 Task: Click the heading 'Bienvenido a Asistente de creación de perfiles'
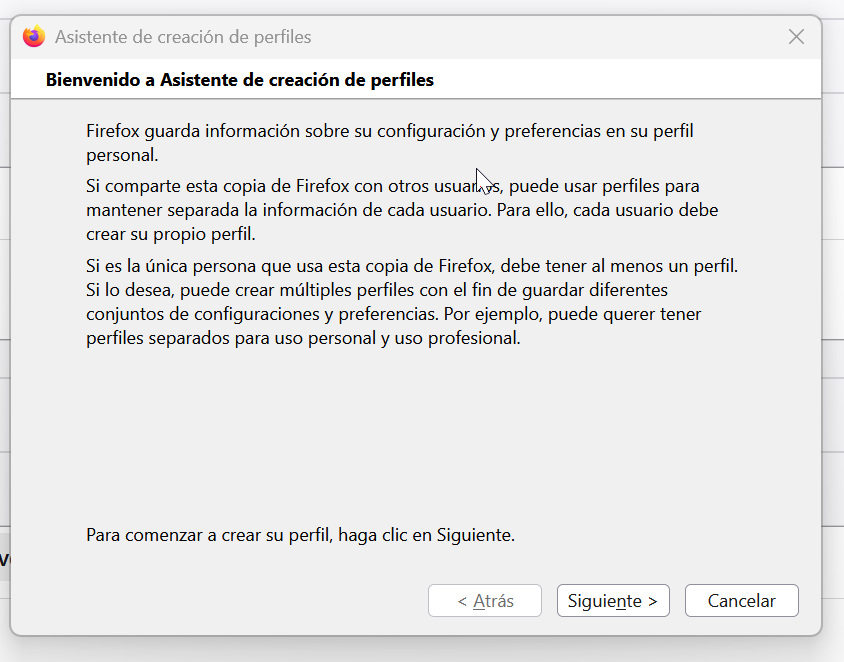pos(240,80)
